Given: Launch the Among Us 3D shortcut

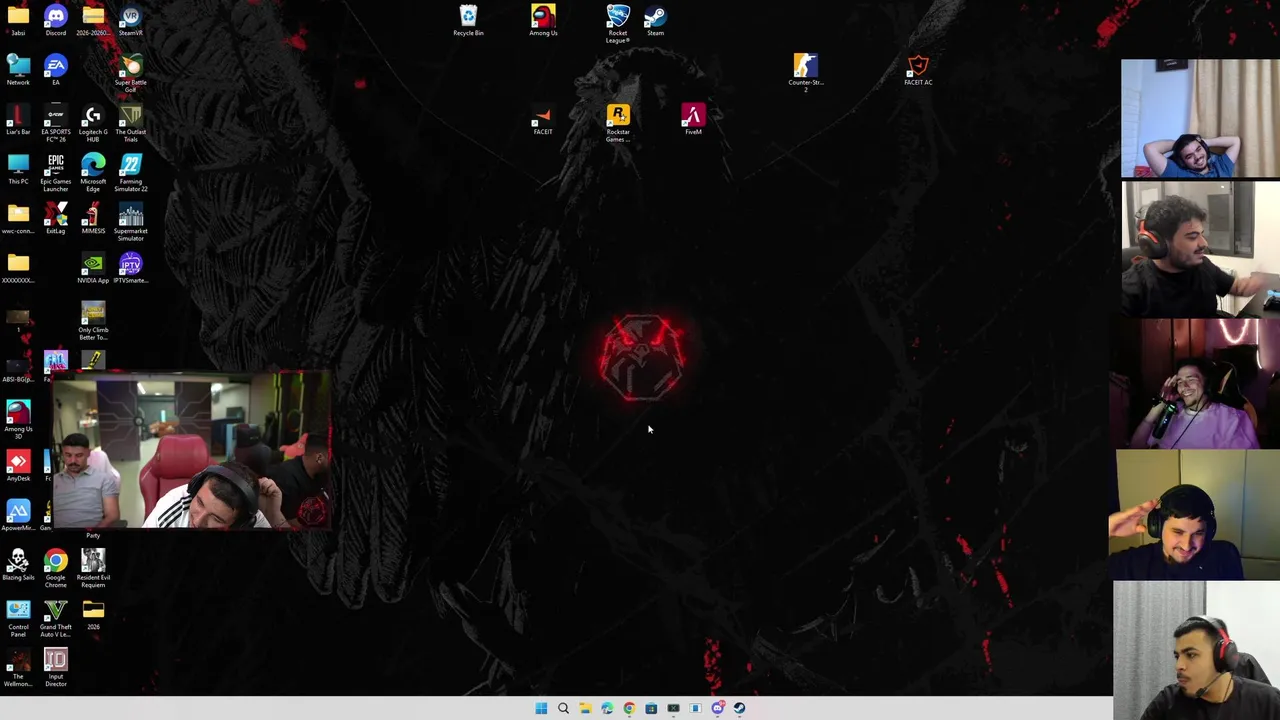Looking at the screenshot, I should [x=18, y=419].
